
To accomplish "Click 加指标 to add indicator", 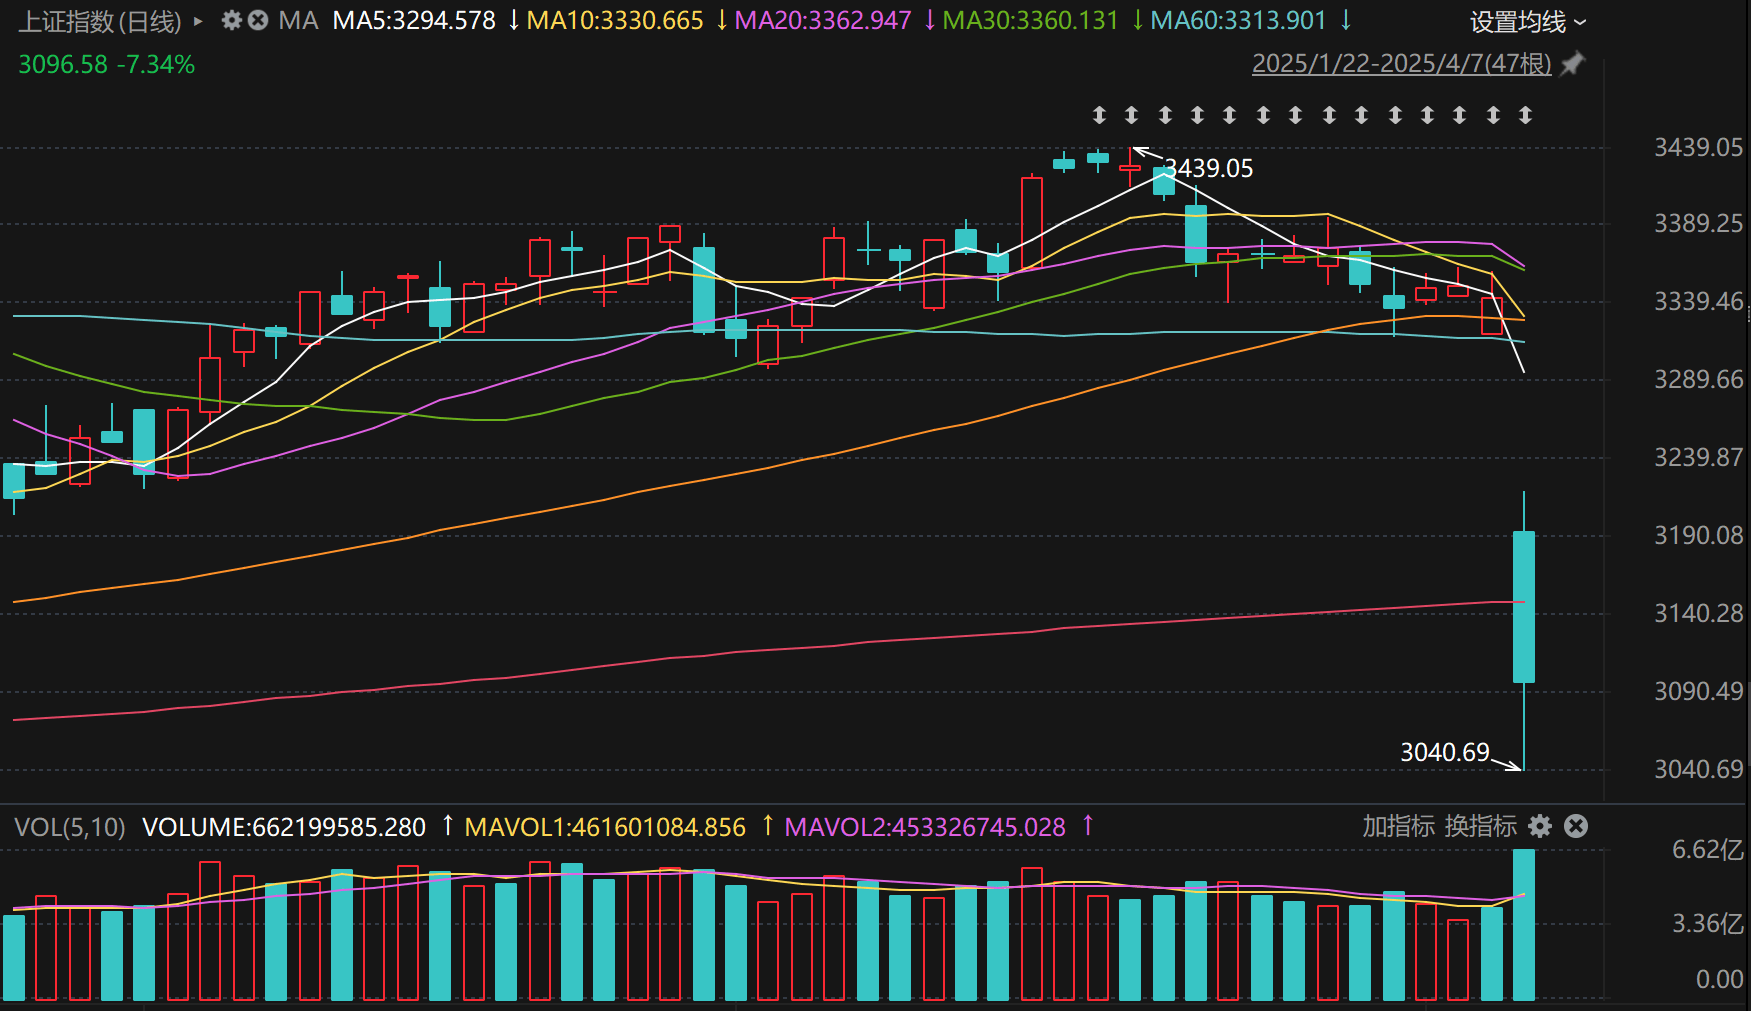I will 1398,826.
